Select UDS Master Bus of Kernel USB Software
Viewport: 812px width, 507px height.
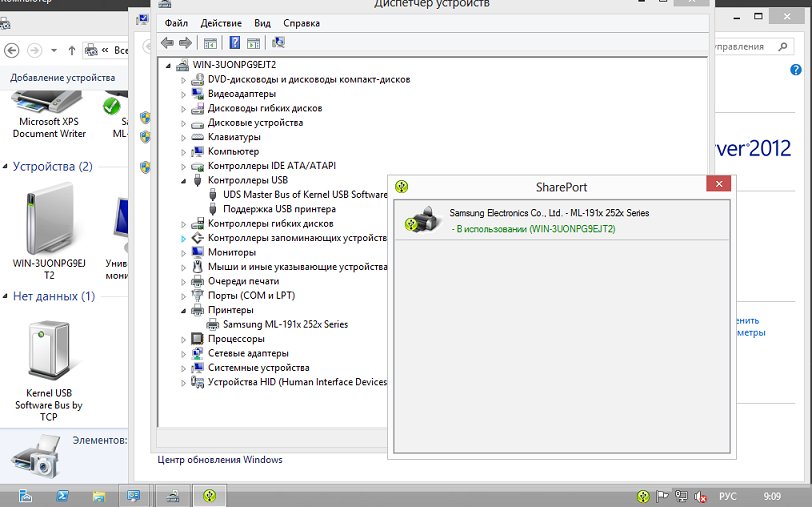click(305, 195)
